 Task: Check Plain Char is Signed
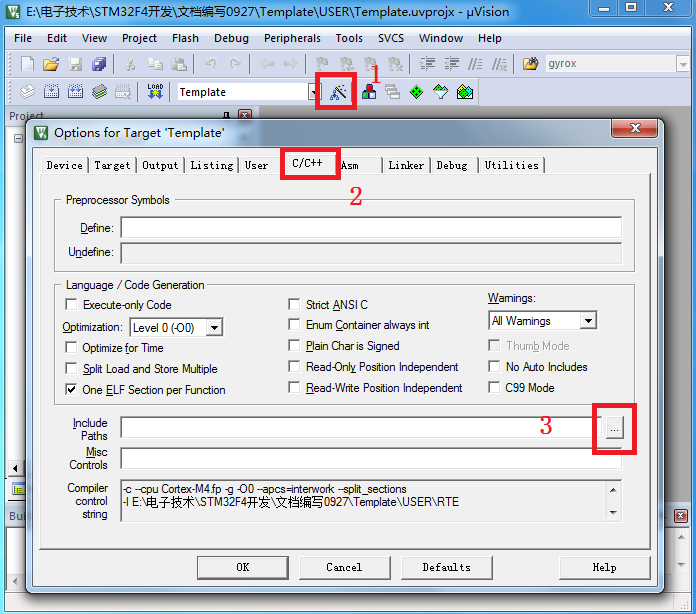pos(294,345)
